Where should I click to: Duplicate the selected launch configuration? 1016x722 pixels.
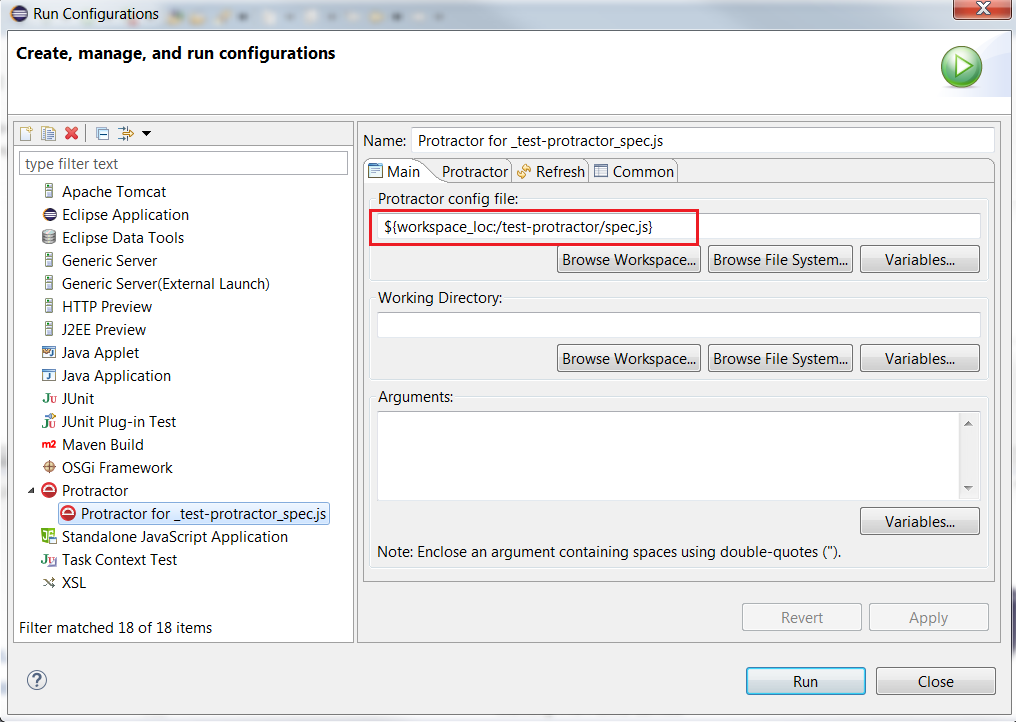48,133
